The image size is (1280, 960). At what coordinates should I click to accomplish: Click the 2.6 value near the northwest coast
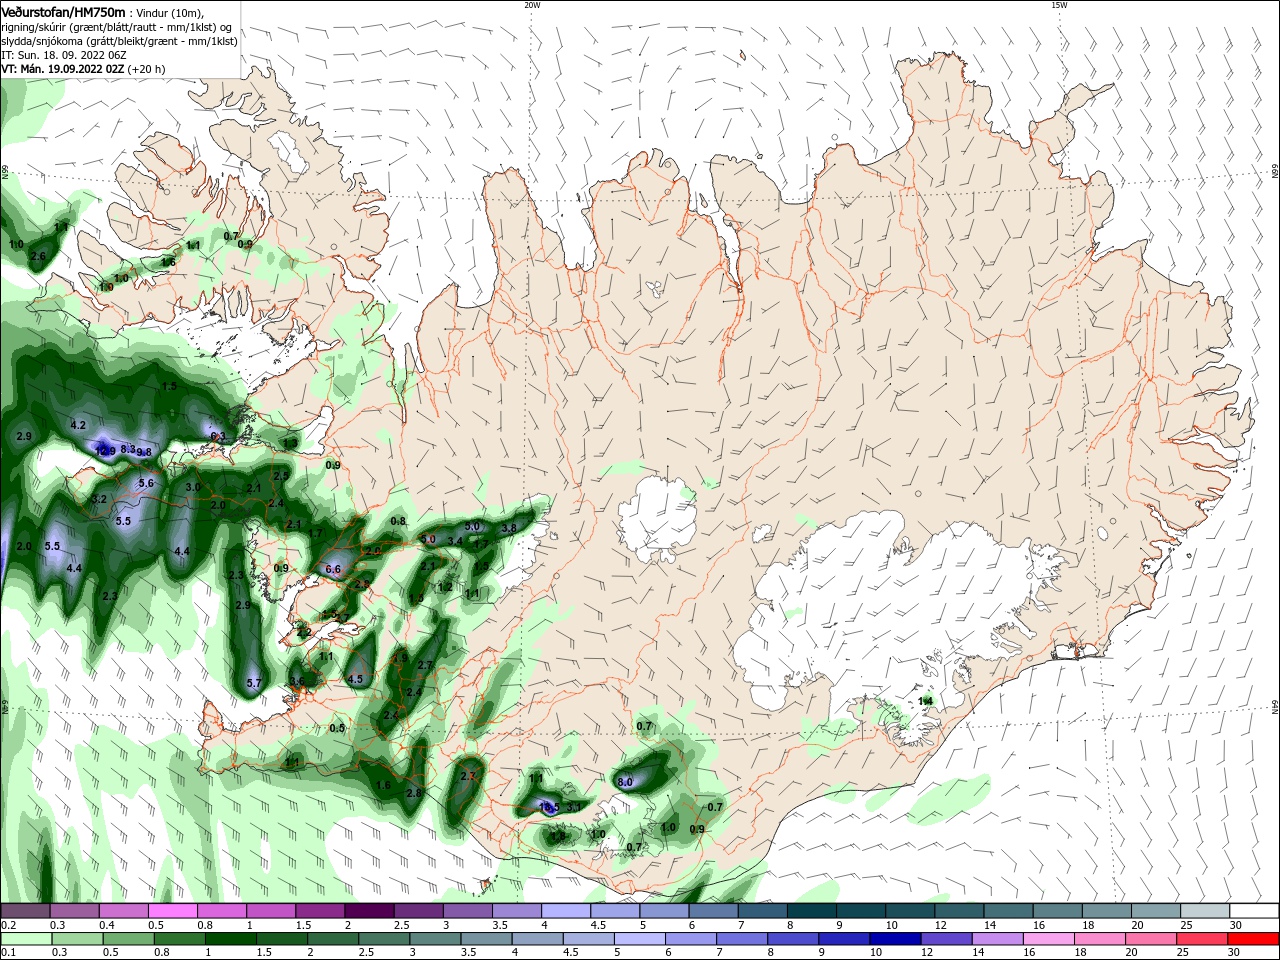coord(38,257)
